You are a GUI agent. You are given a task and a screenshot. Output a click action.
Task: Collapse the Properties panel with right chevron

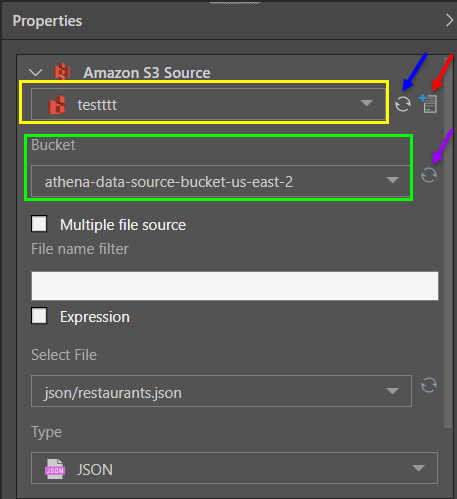[x=449, y=21]
